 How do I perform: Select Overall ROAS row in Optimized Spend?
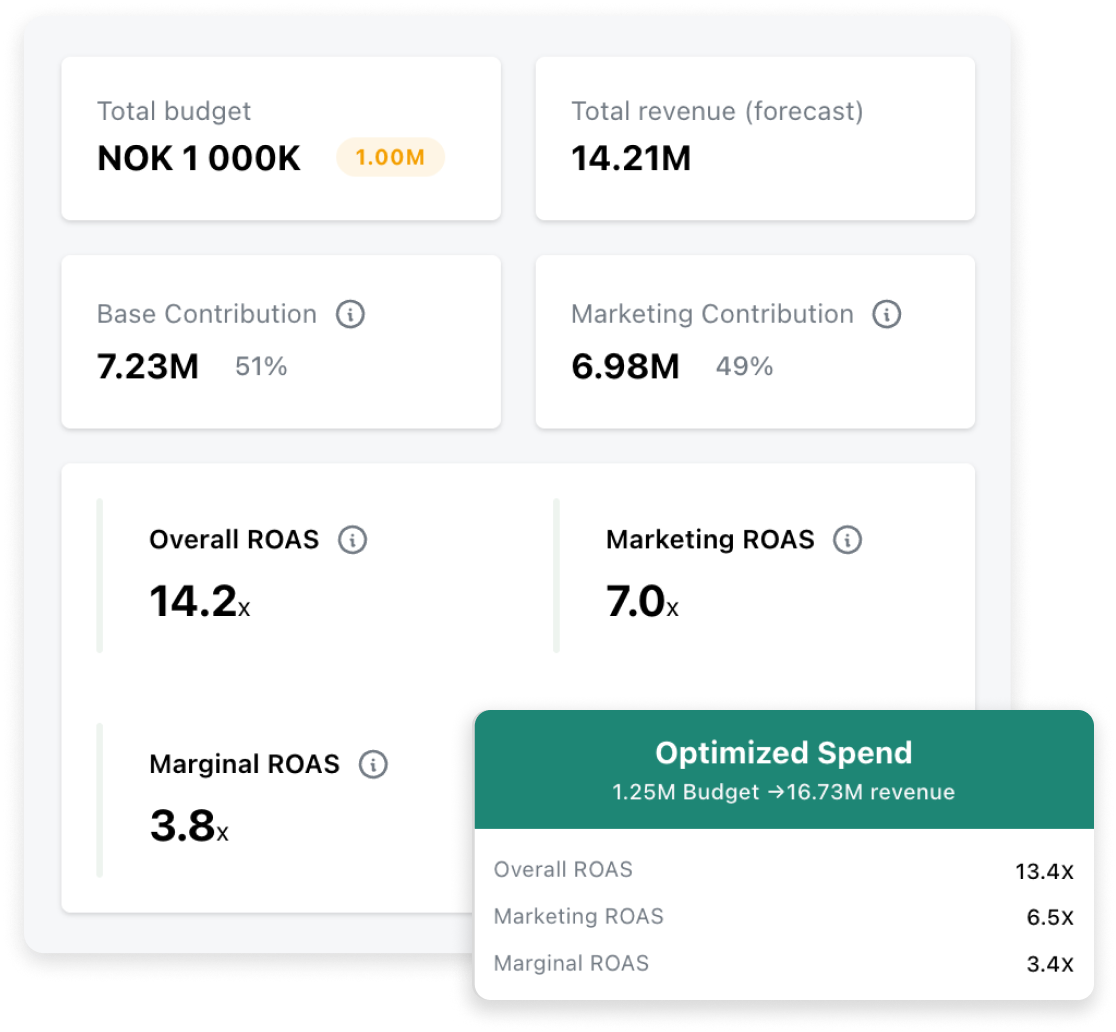tap(783, 870)
